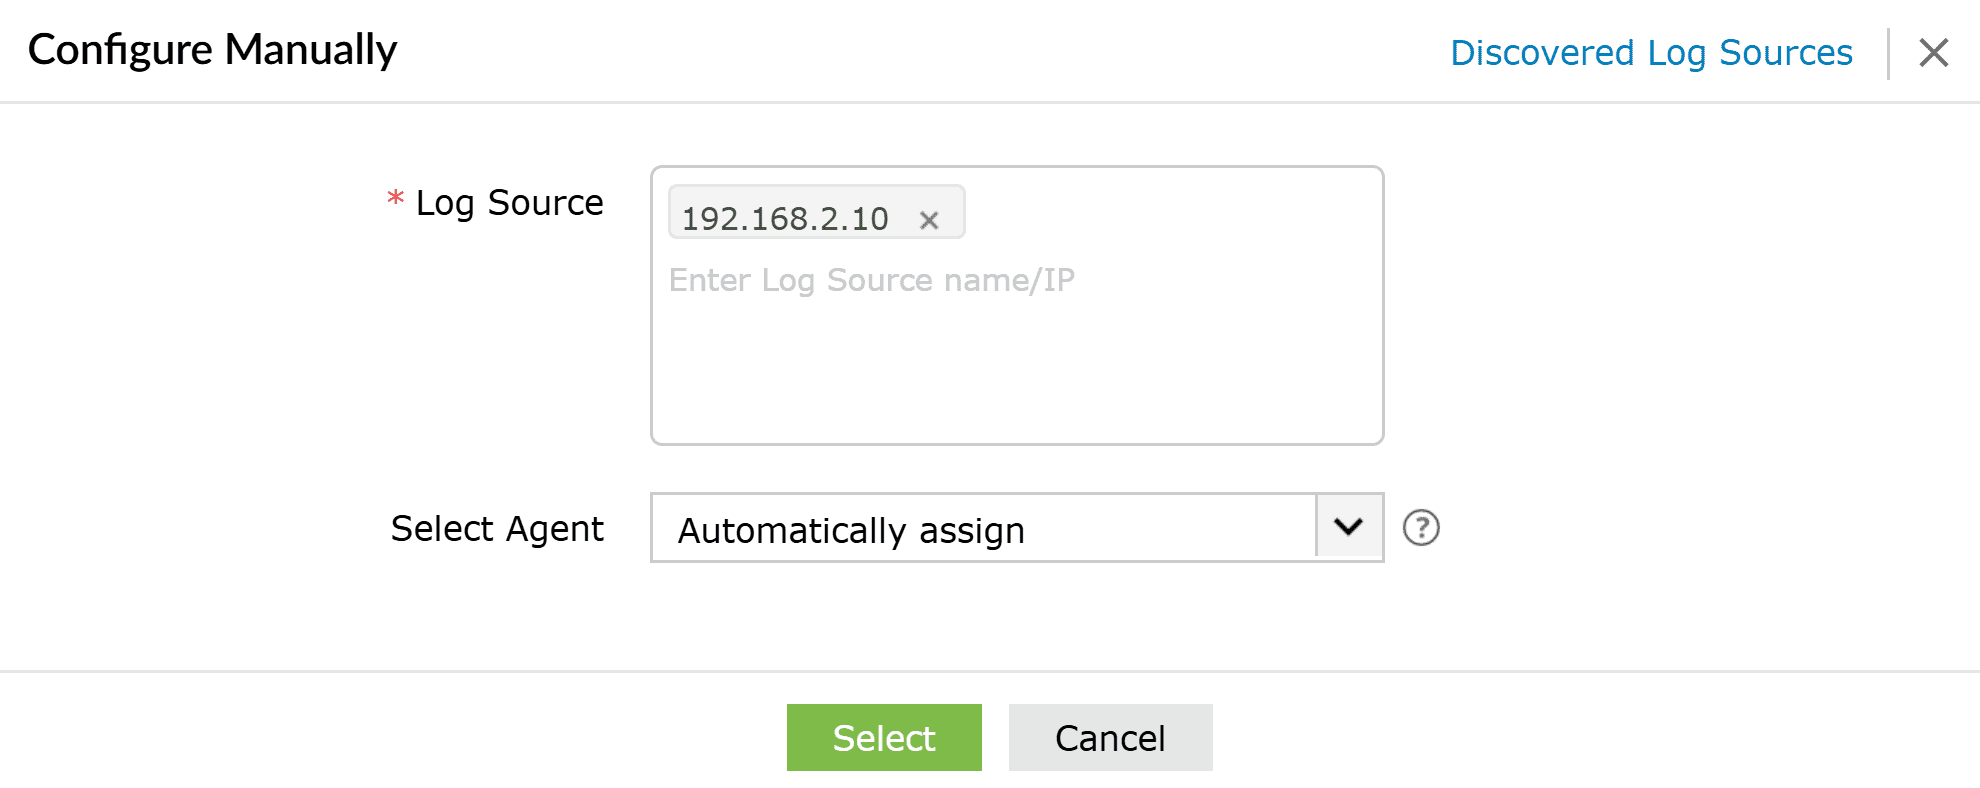Open the Automatically assign agent selector
The height and width of the screenshot is (788, 1980).
point(1015,528)
